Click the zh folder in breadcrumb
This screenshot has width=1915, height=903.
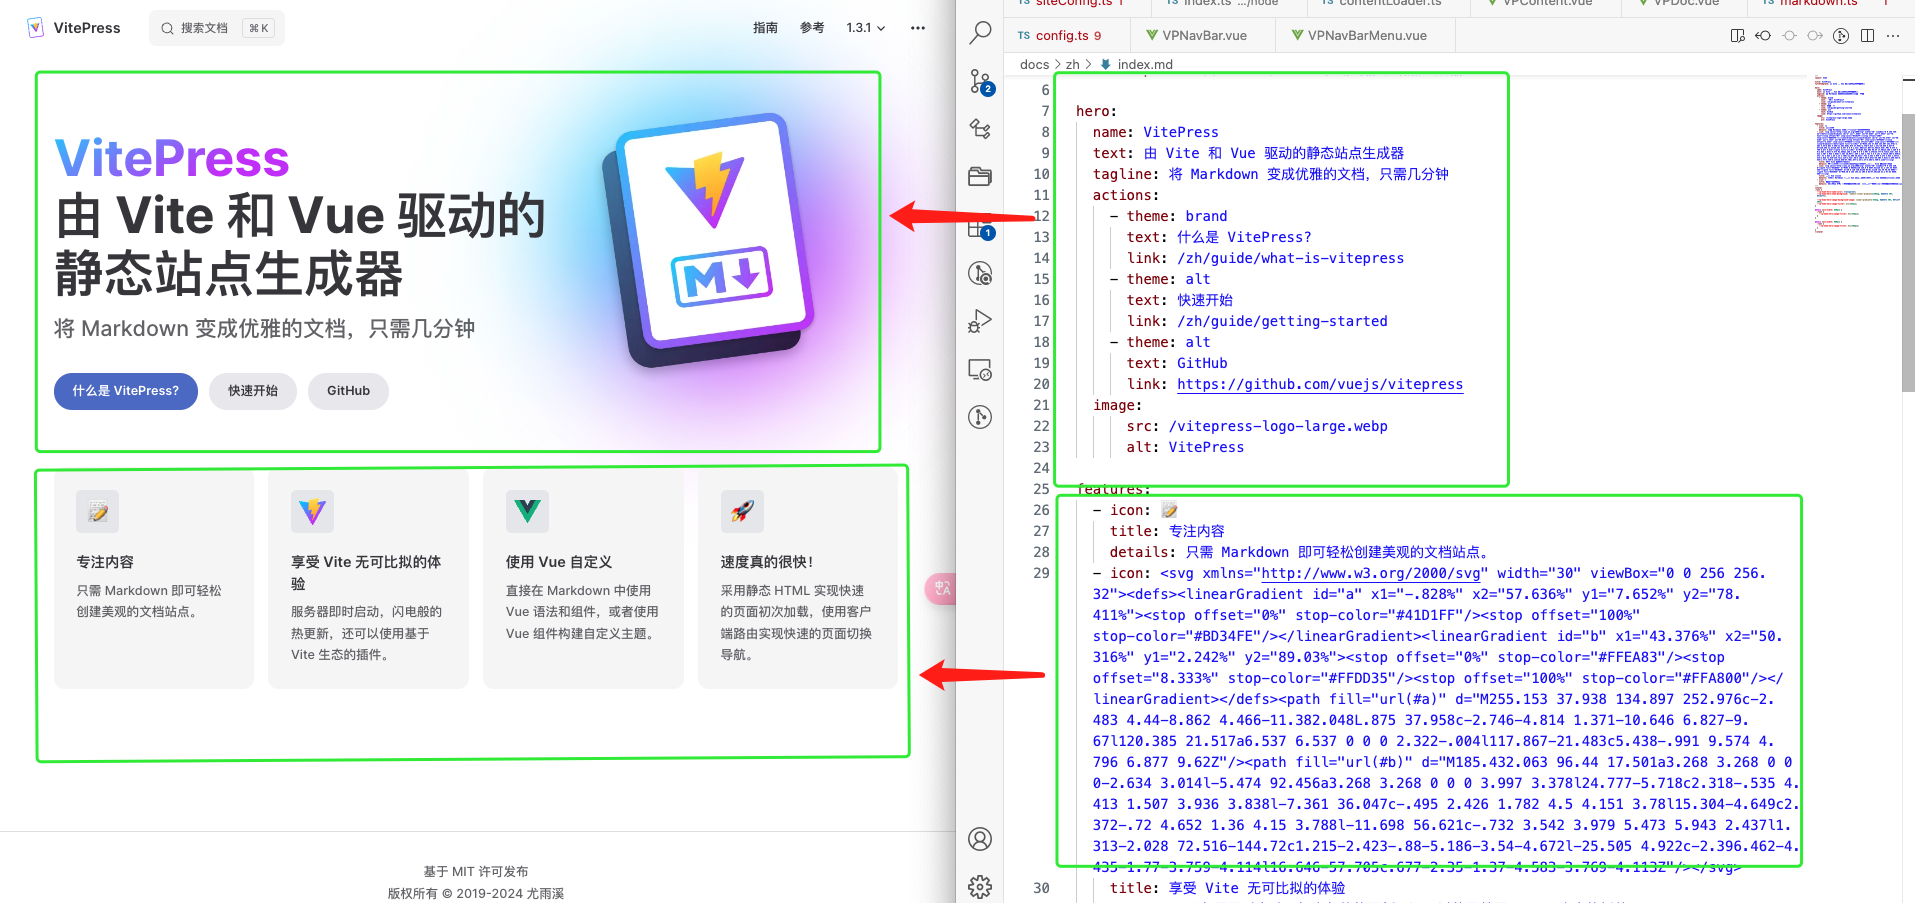pos(1072,64)
